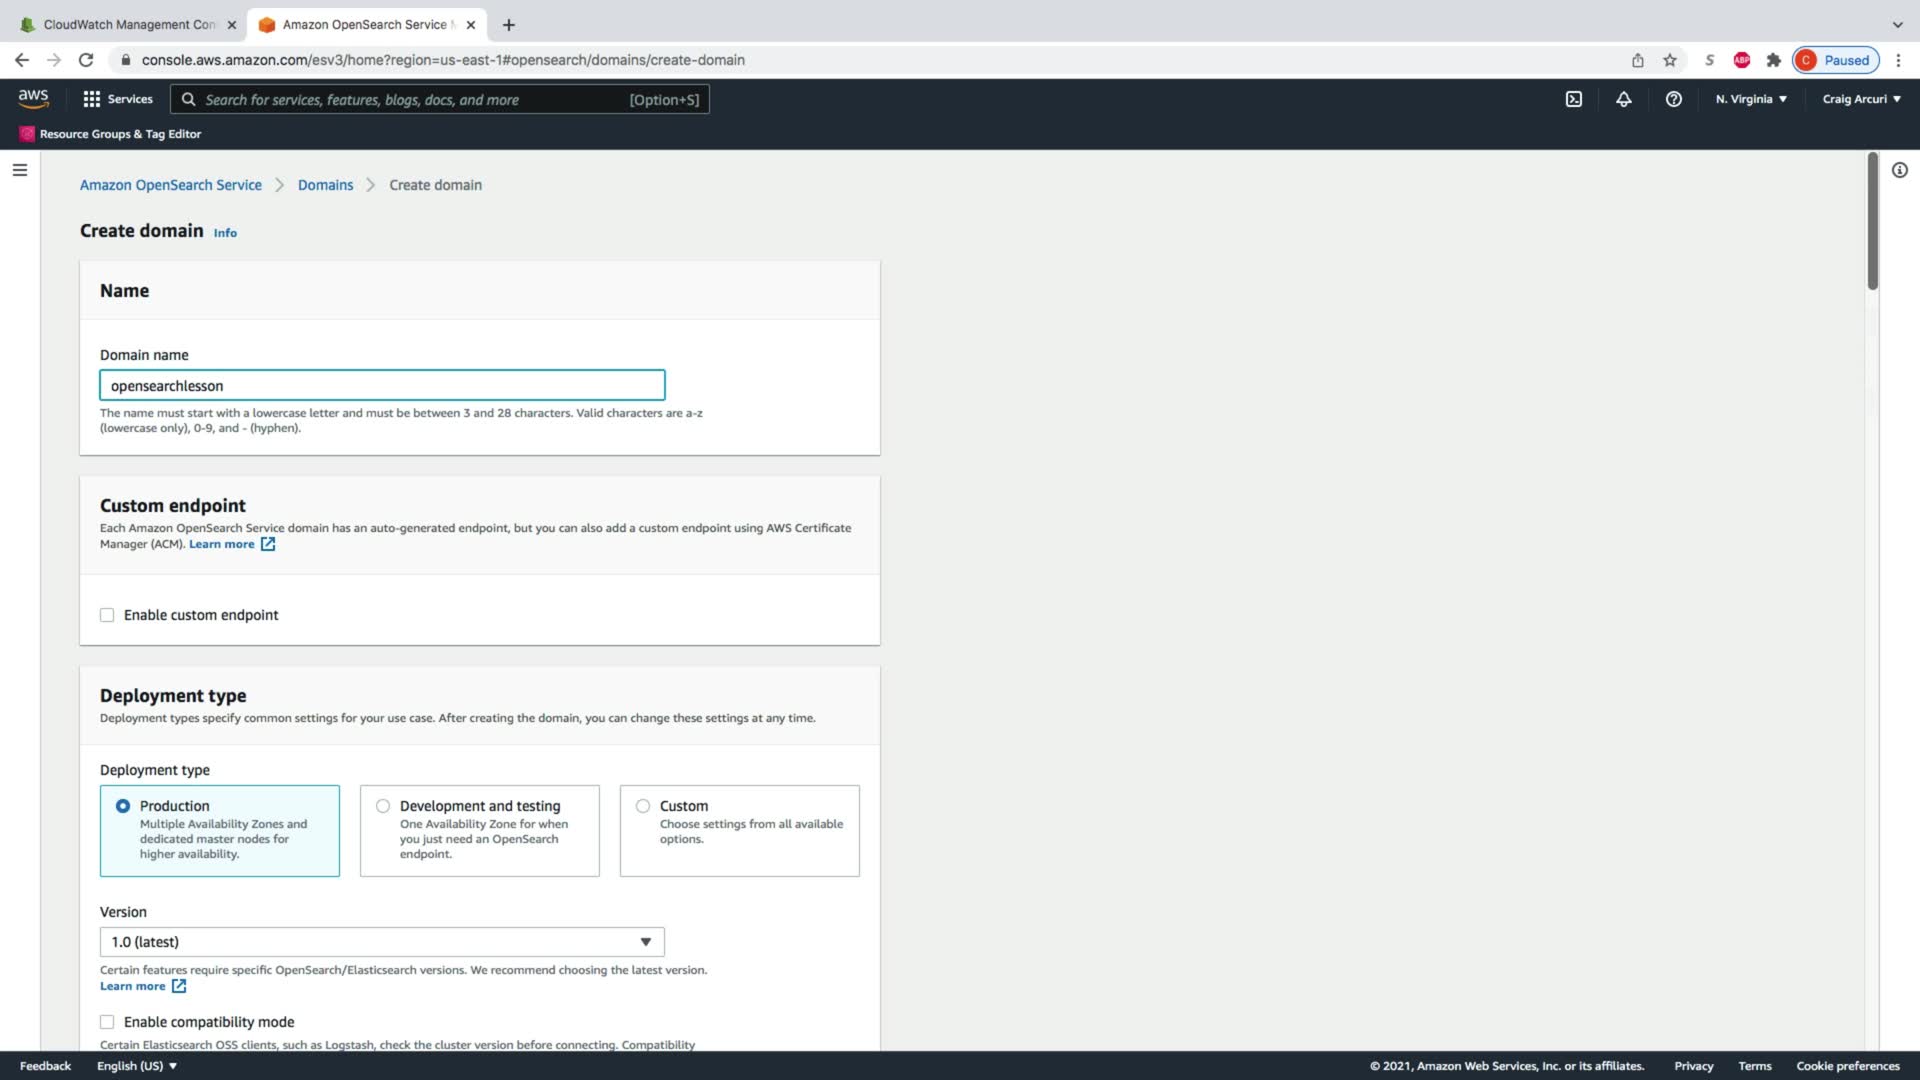This screenshot has width=1920, height=1080.
Task: Bookmark this page with star icon
Action: coord(1669,60)
